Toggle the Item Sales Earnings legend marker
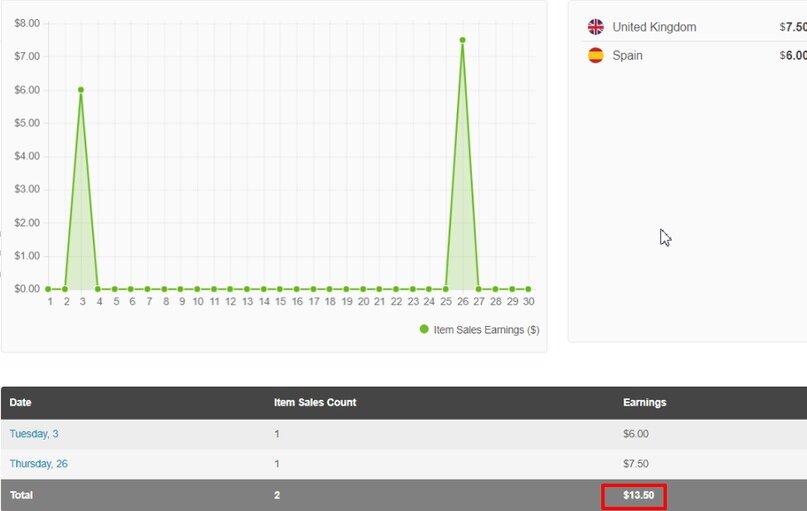 pos(424,329)
